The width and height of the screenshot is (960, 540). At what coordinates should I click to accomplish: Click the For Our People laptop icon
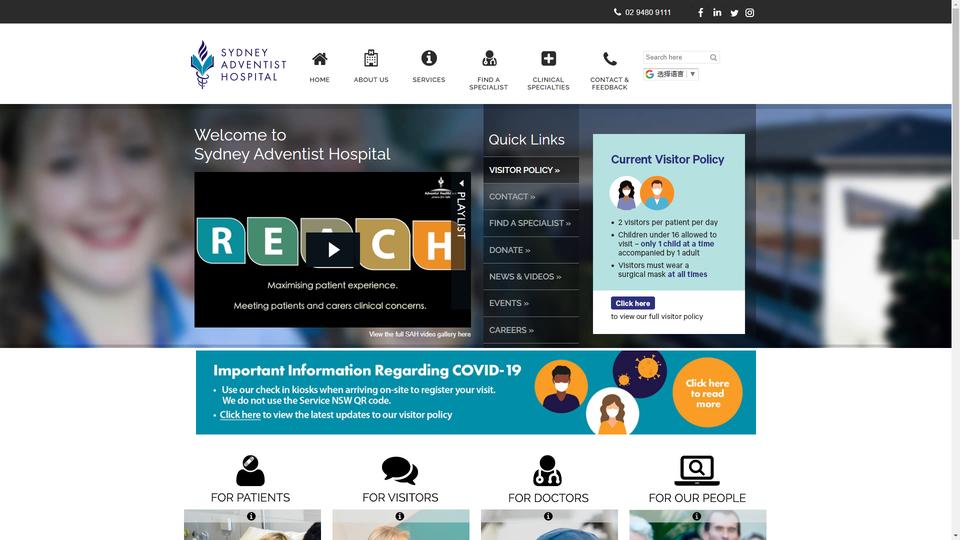click(697, 470)
